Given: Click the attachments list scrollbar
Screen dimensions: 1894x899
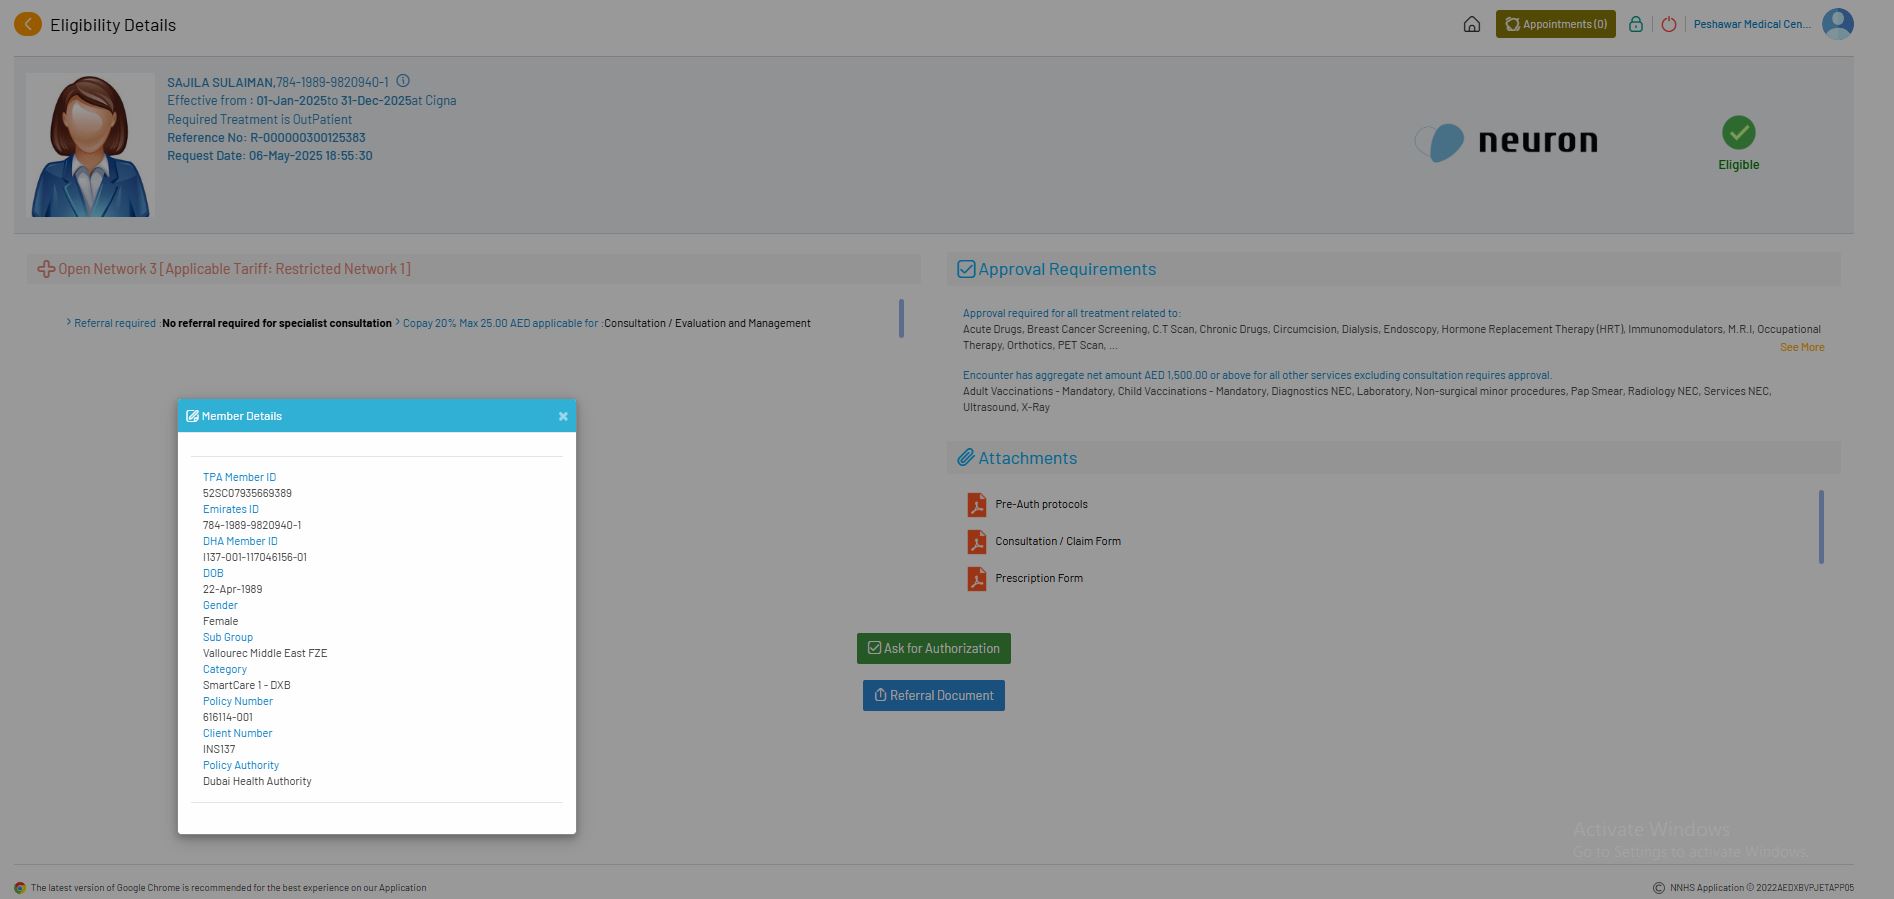Looking at the screenshot, I should coord(1821,527).
